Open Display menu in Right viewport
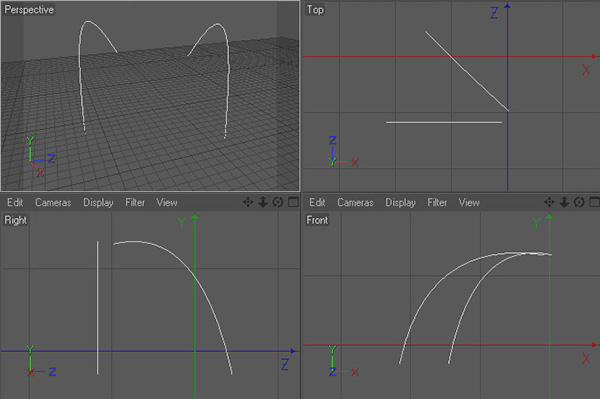 click(x=98, y=203)
